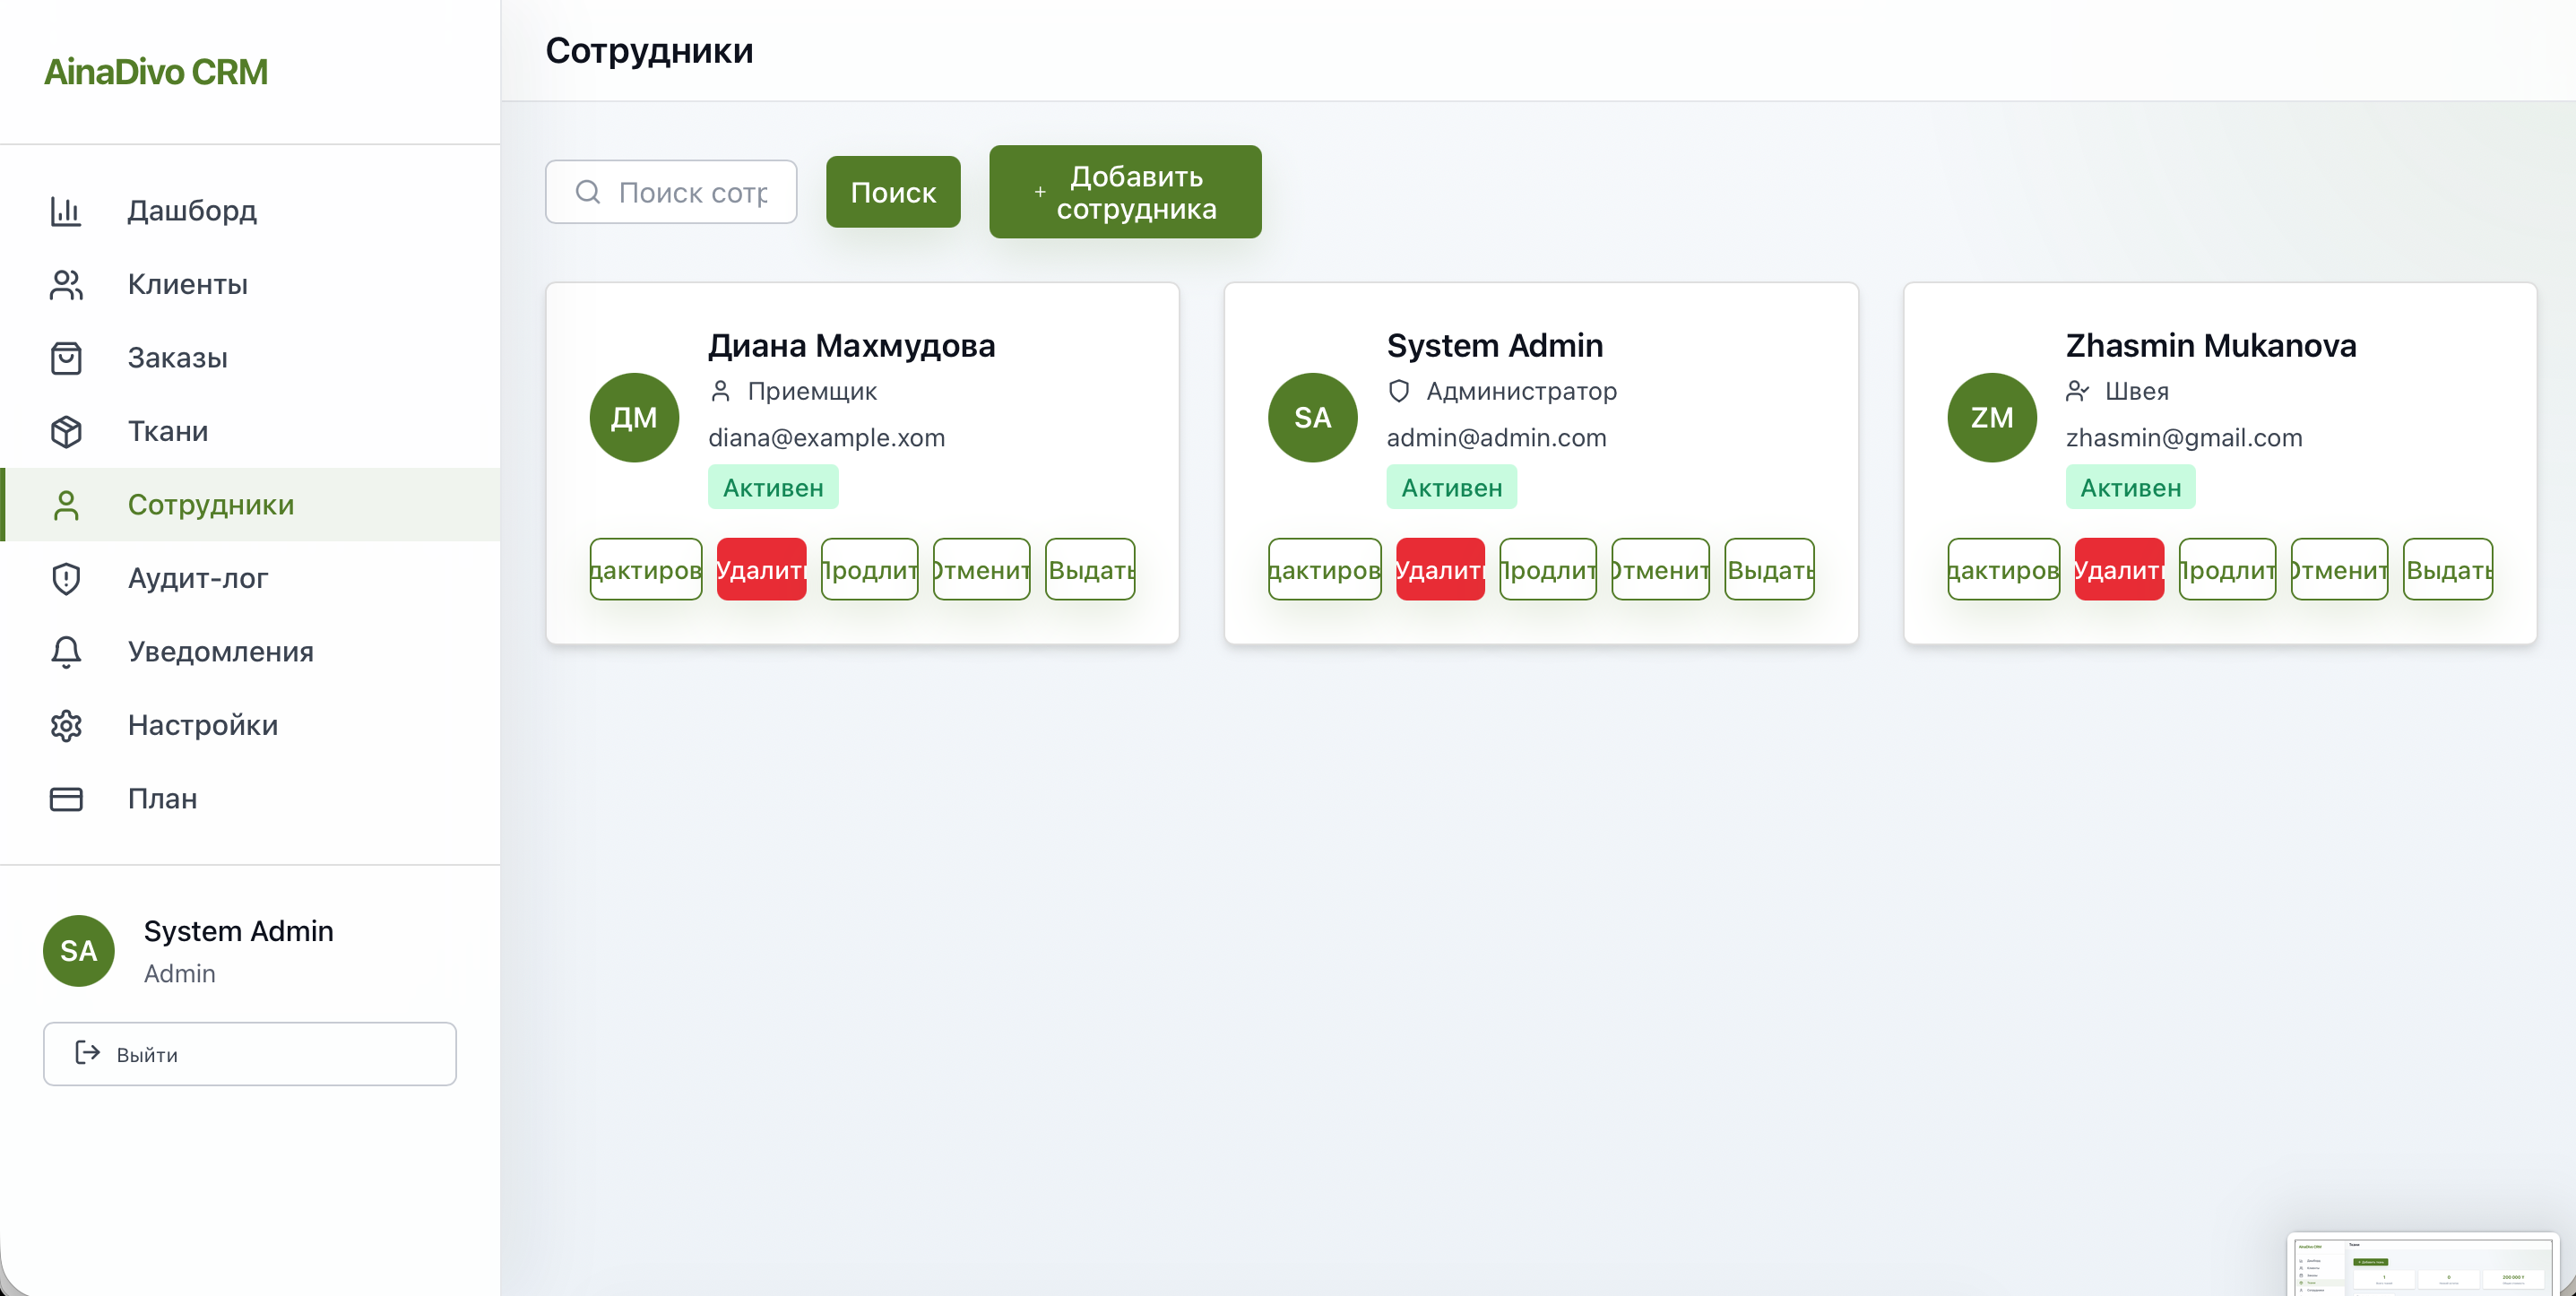Click the ДМ avatar of Диана Махмудова

coord(634,418)
